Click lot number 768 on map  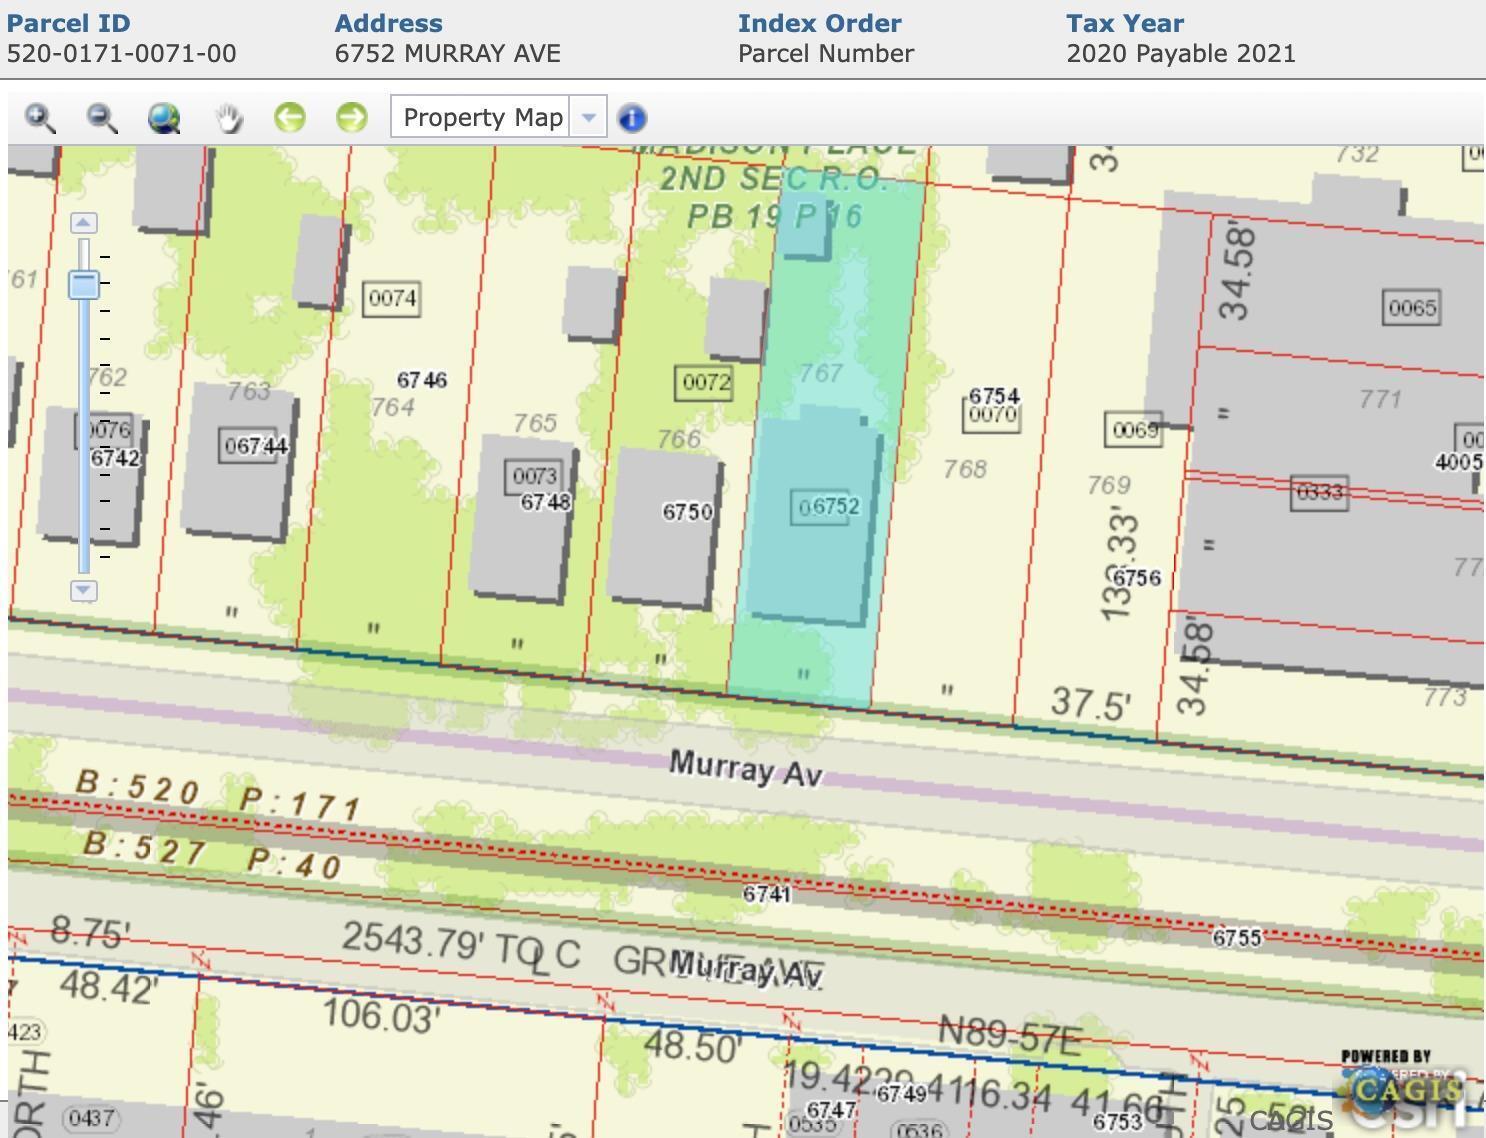pos(965,469)
